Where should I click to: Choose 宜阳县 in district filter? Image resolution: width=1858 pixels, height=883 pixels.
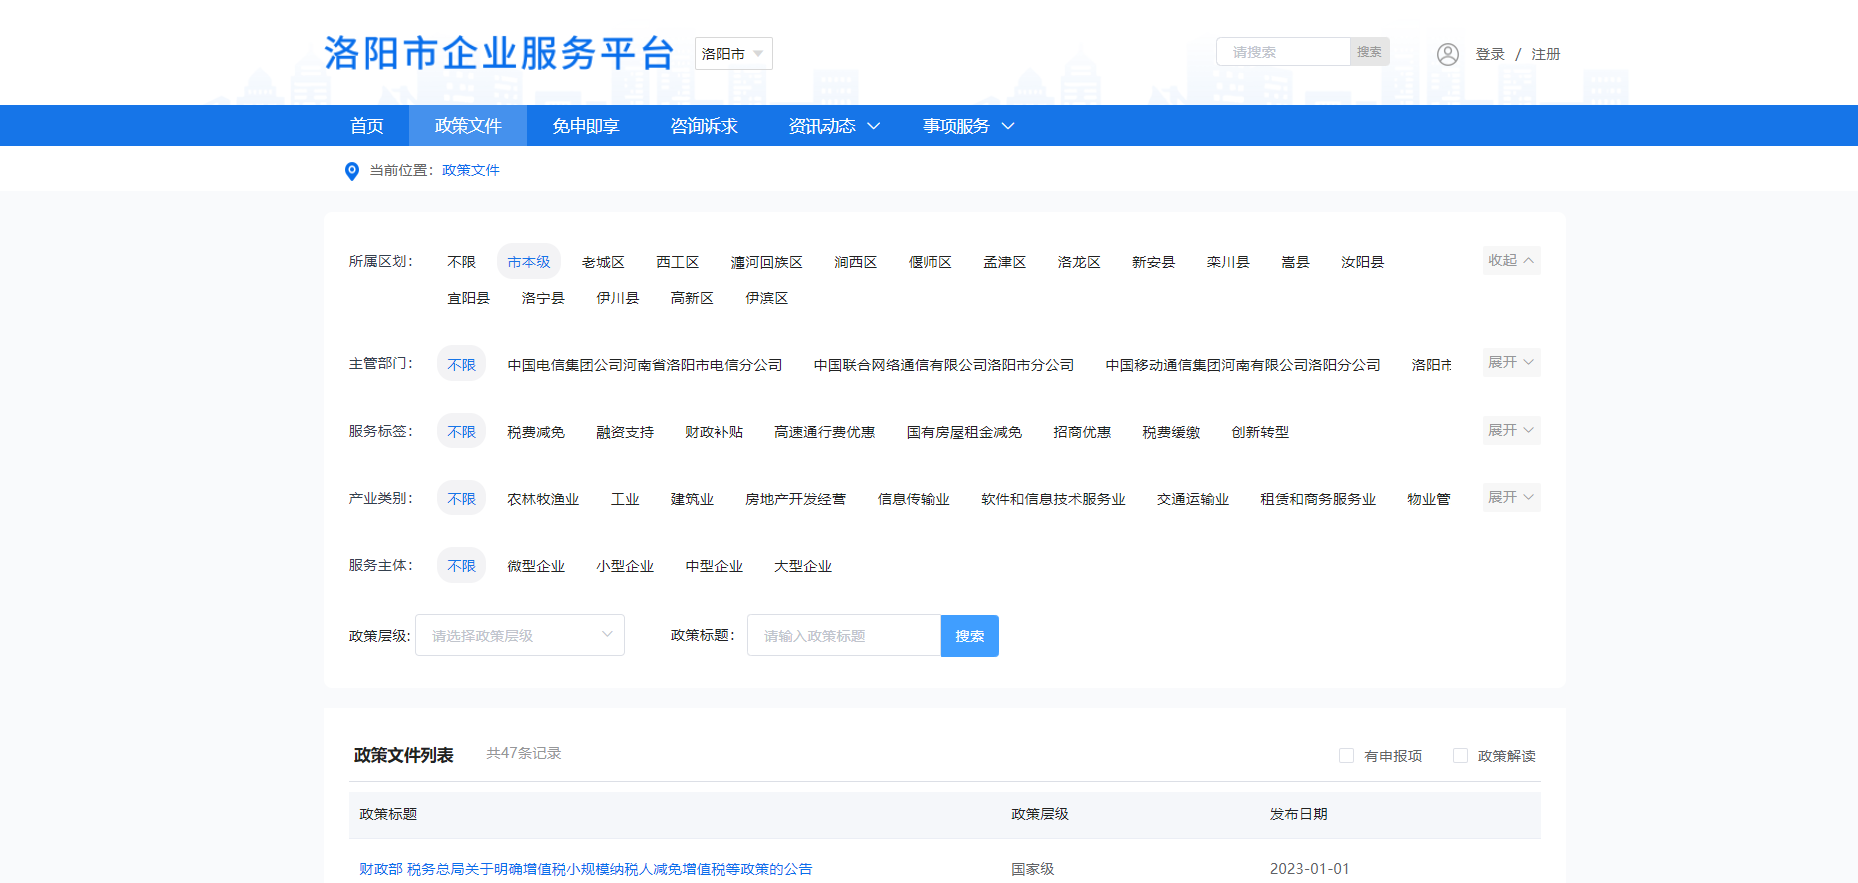click(468, 298)
